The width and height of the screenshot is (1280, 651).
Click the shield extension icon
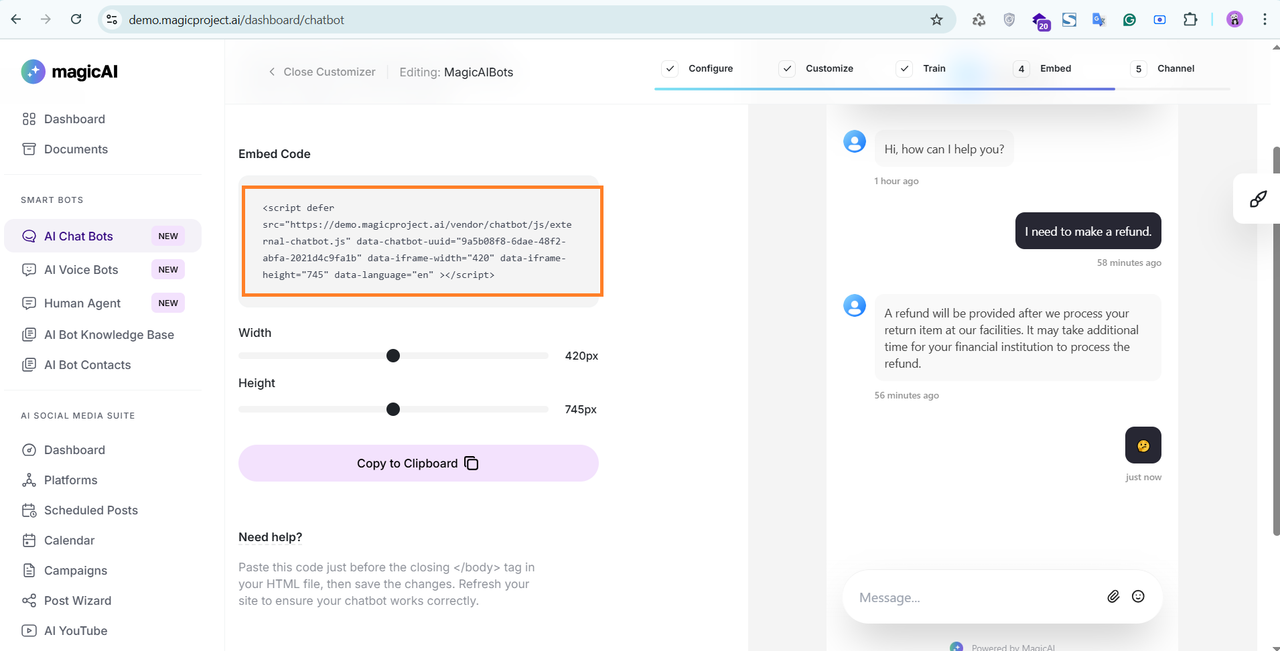[x=1009, y=19]
